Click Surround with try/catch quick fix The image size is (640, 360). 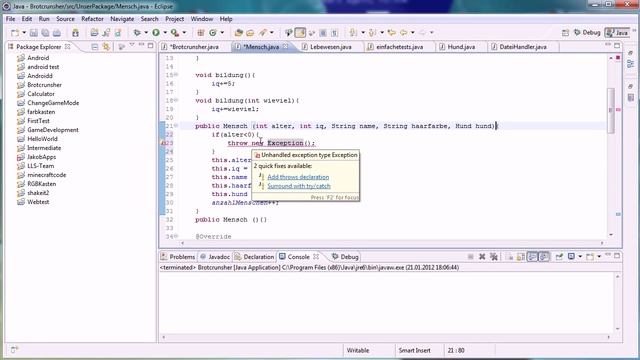(x=299, y=186)
